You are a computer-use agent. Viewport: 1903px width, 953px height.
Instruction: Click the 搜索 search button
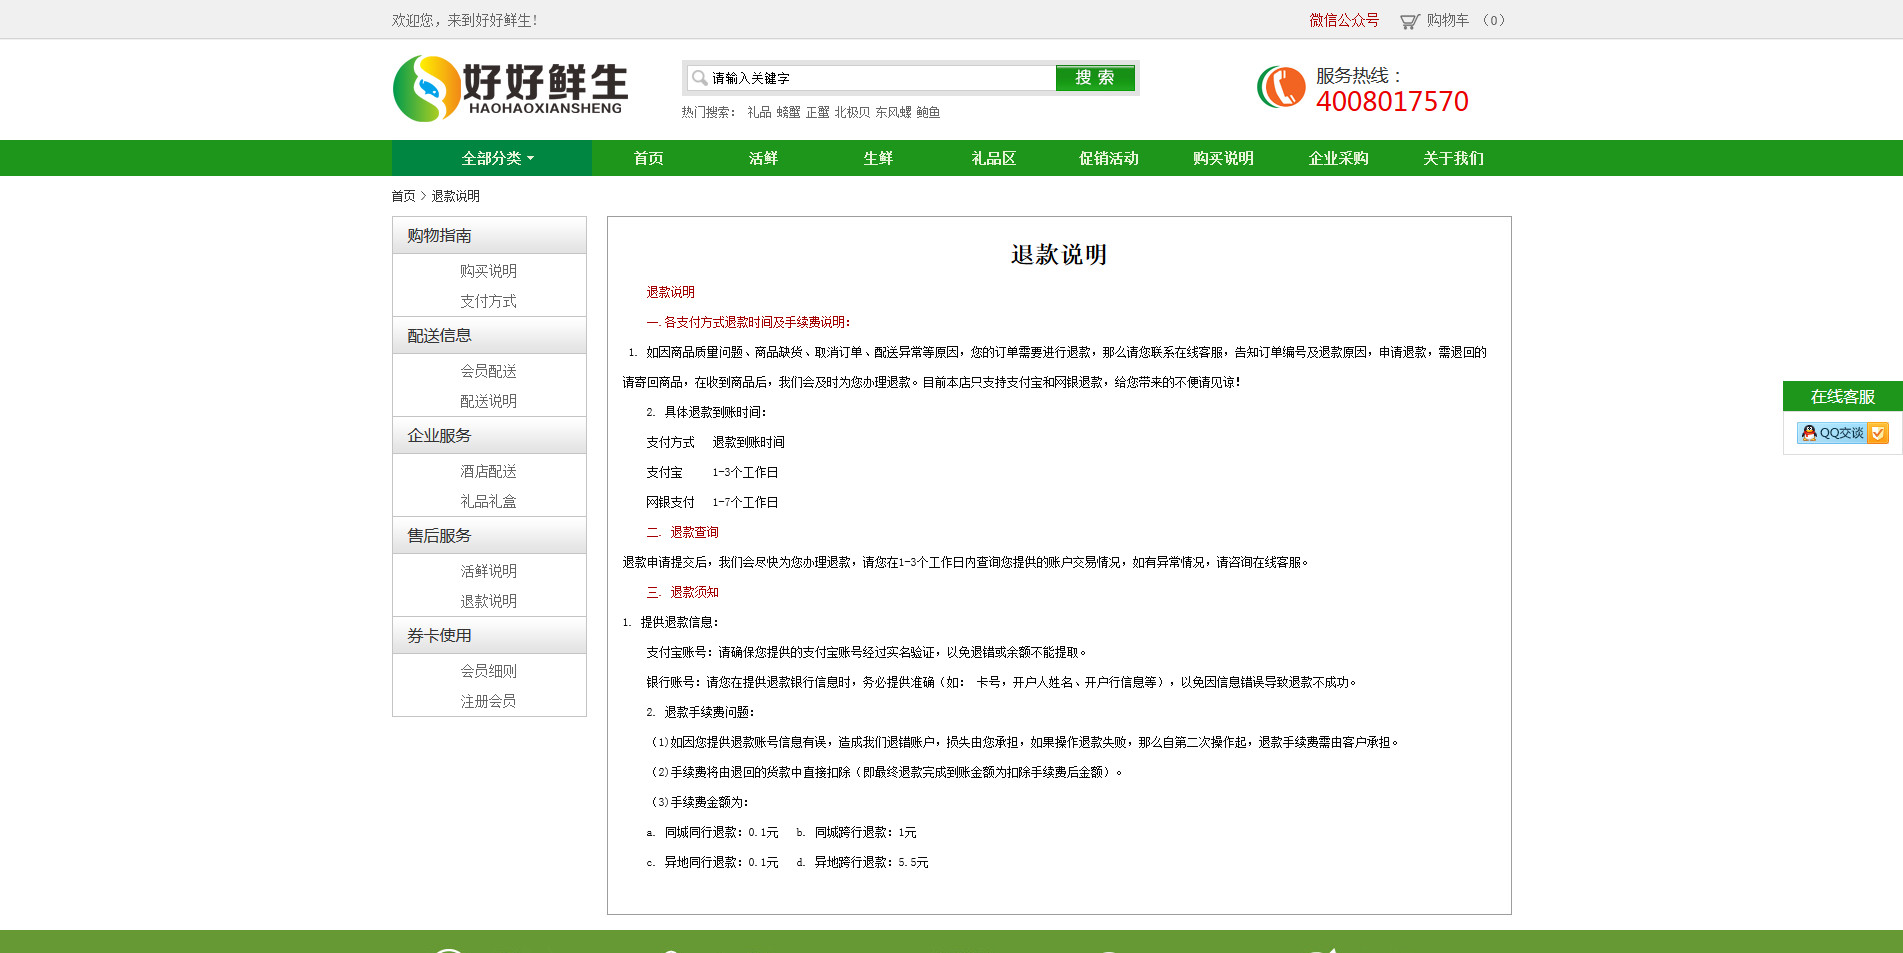(x=1094, y=78)
